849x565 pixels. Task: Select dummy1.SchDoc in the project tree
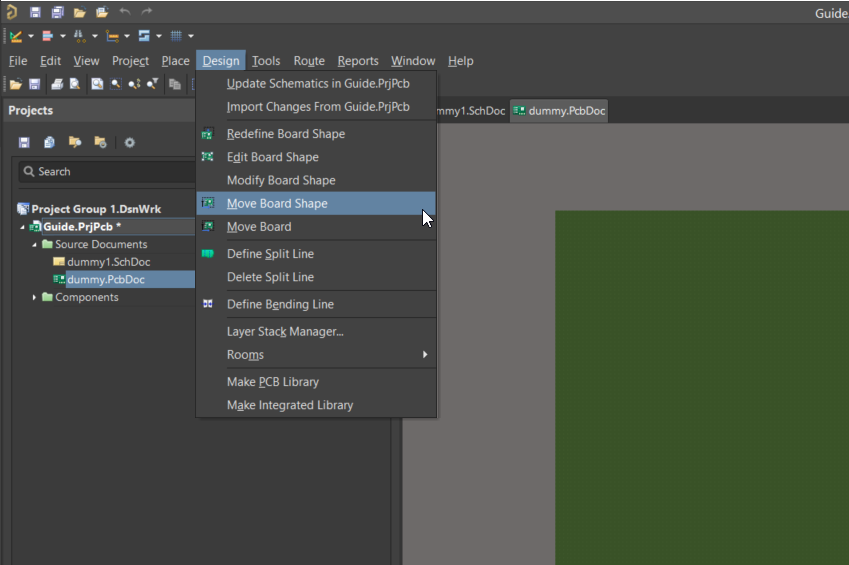click(x=108, y=262)
